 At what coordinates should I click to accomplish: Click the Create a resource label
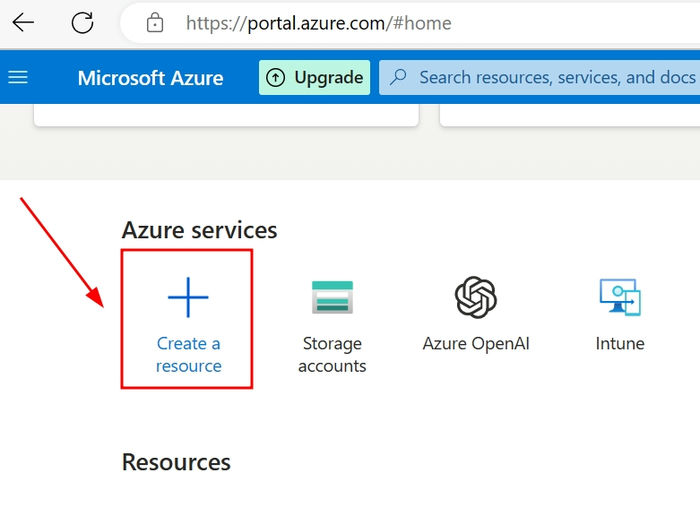(x=188, y=355)
